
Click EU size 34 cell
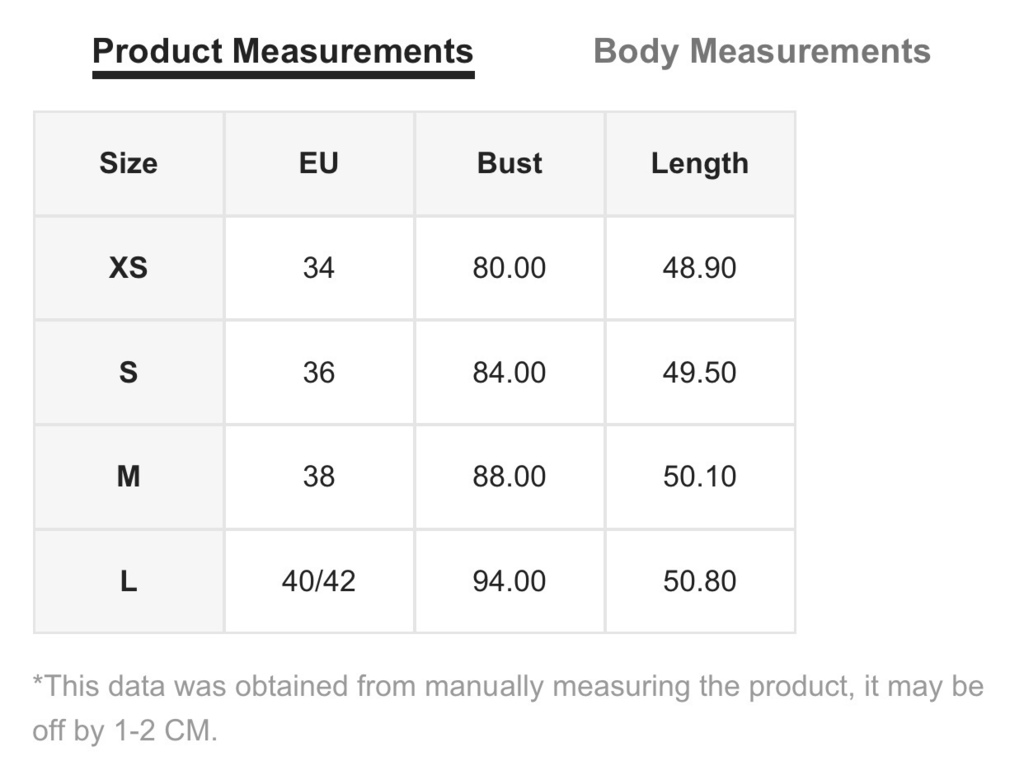tap(319, 268)
